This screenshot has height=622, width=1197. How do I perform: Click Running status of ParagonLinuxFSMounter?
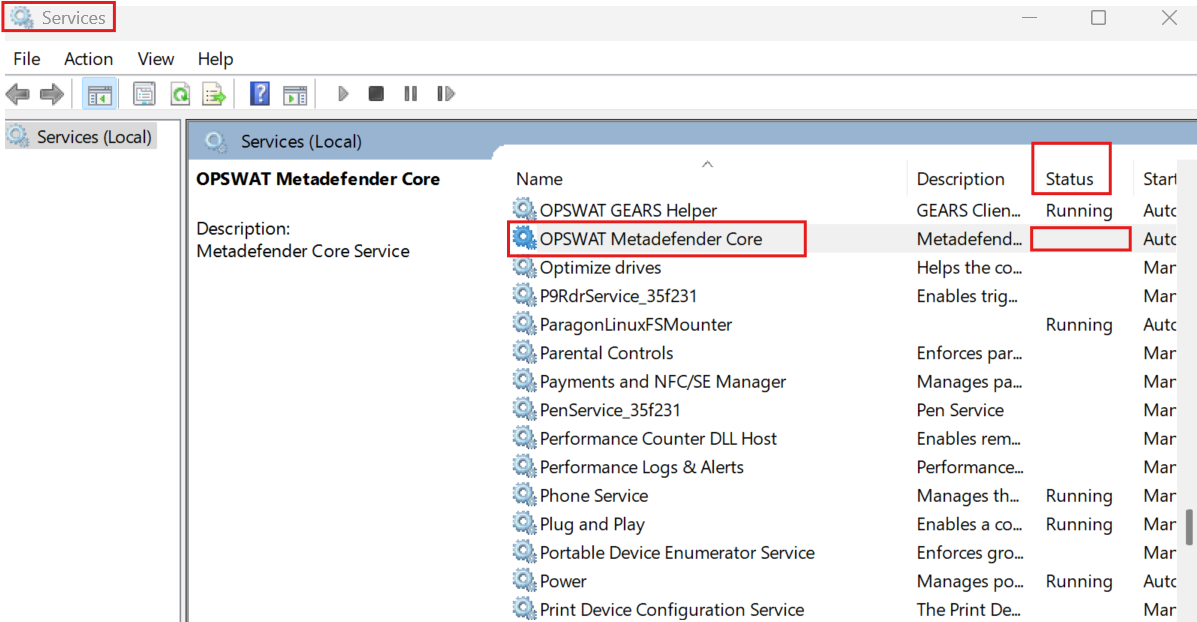[x=1079, y=324]
